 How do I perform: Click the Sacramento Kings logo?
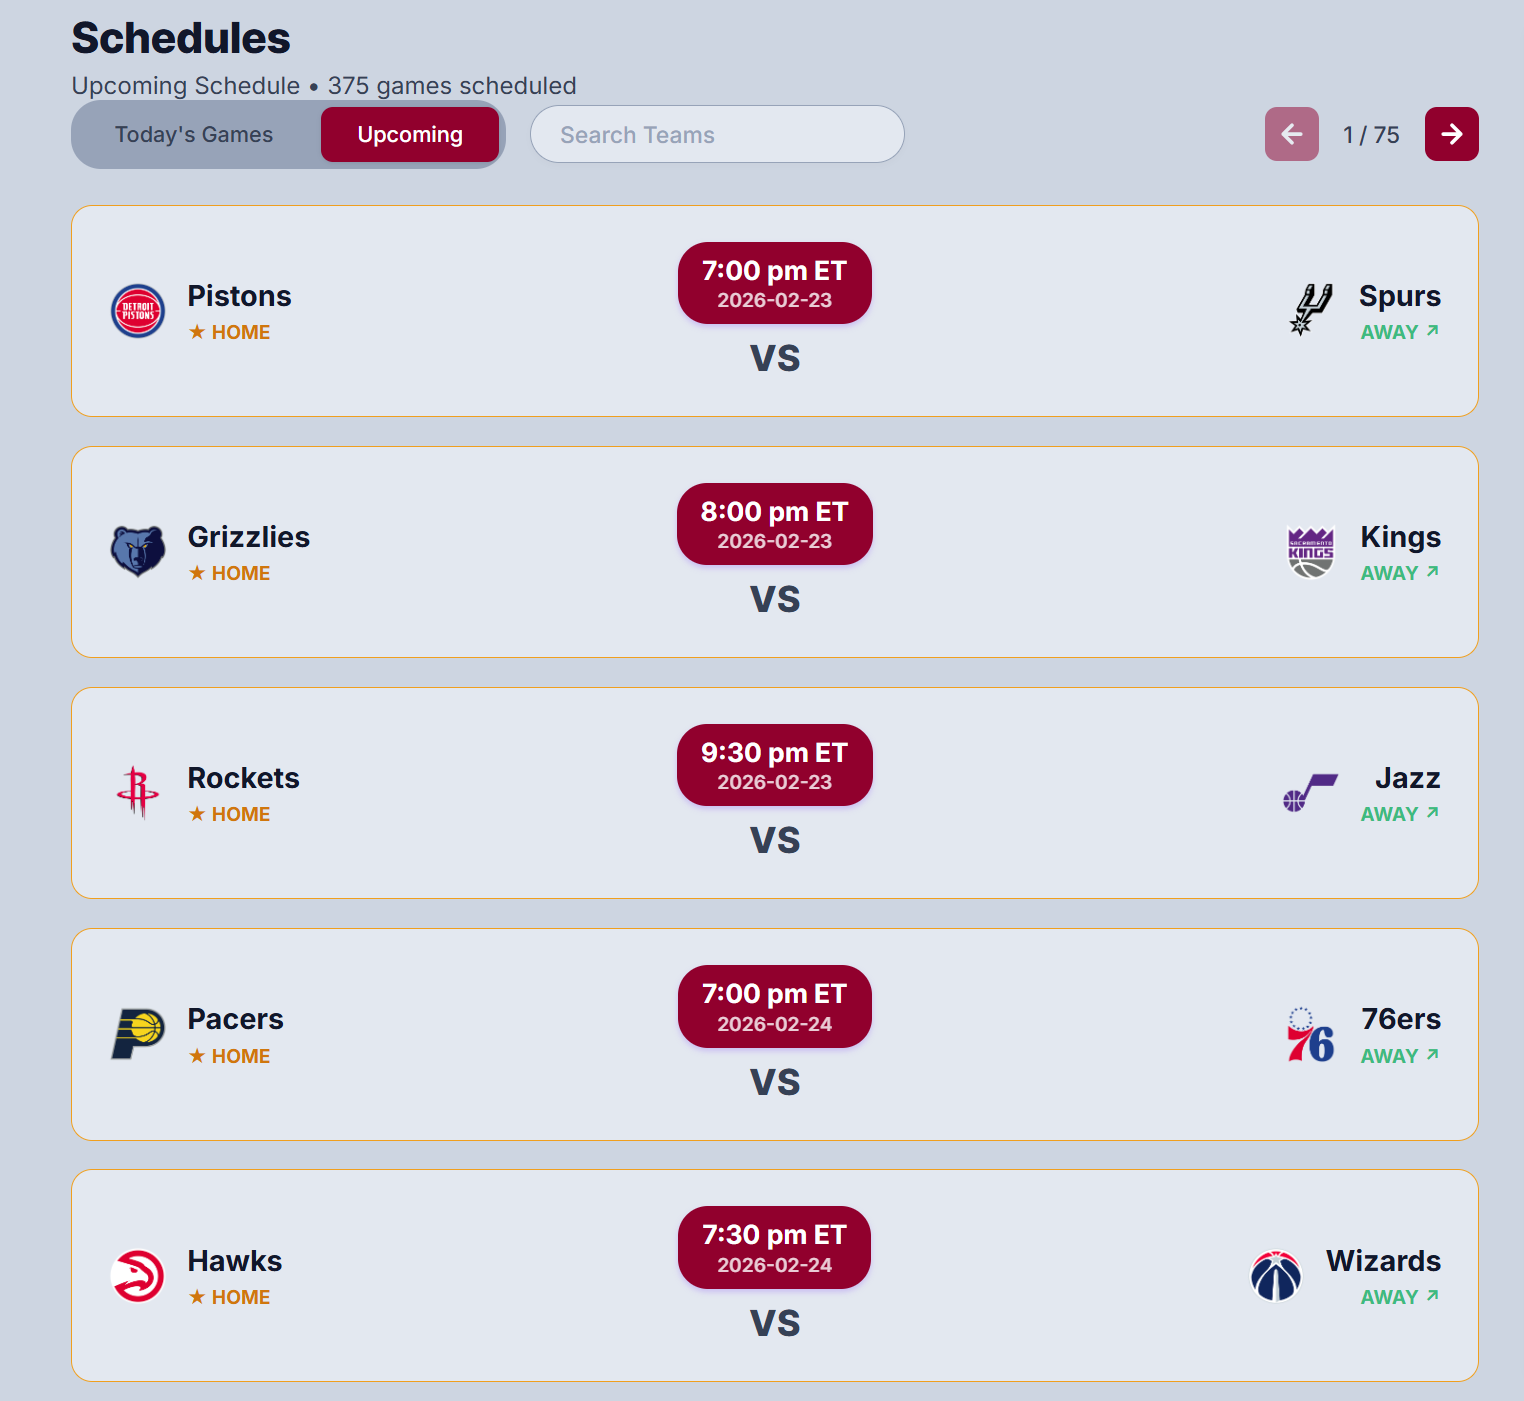click(x=1310, y=552)
